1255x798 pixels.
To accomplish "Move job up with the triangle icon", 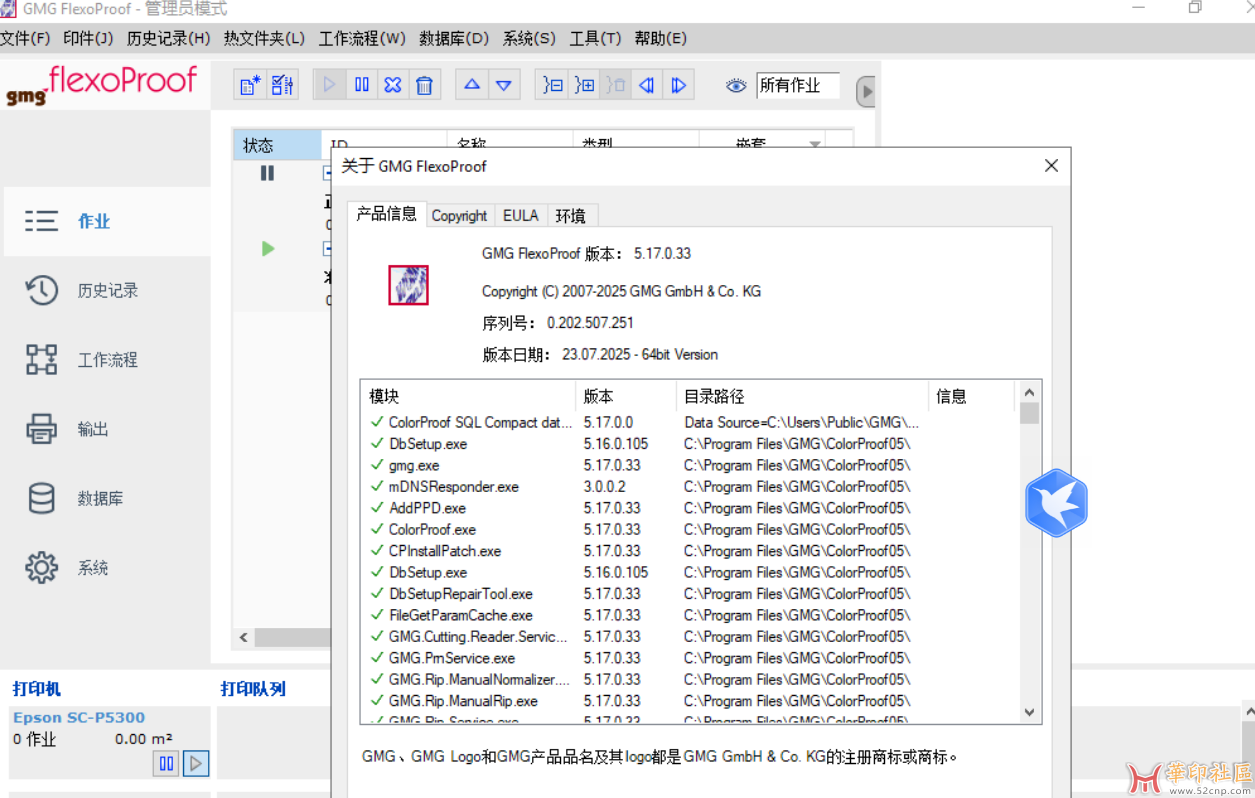I will click(472, 85).
